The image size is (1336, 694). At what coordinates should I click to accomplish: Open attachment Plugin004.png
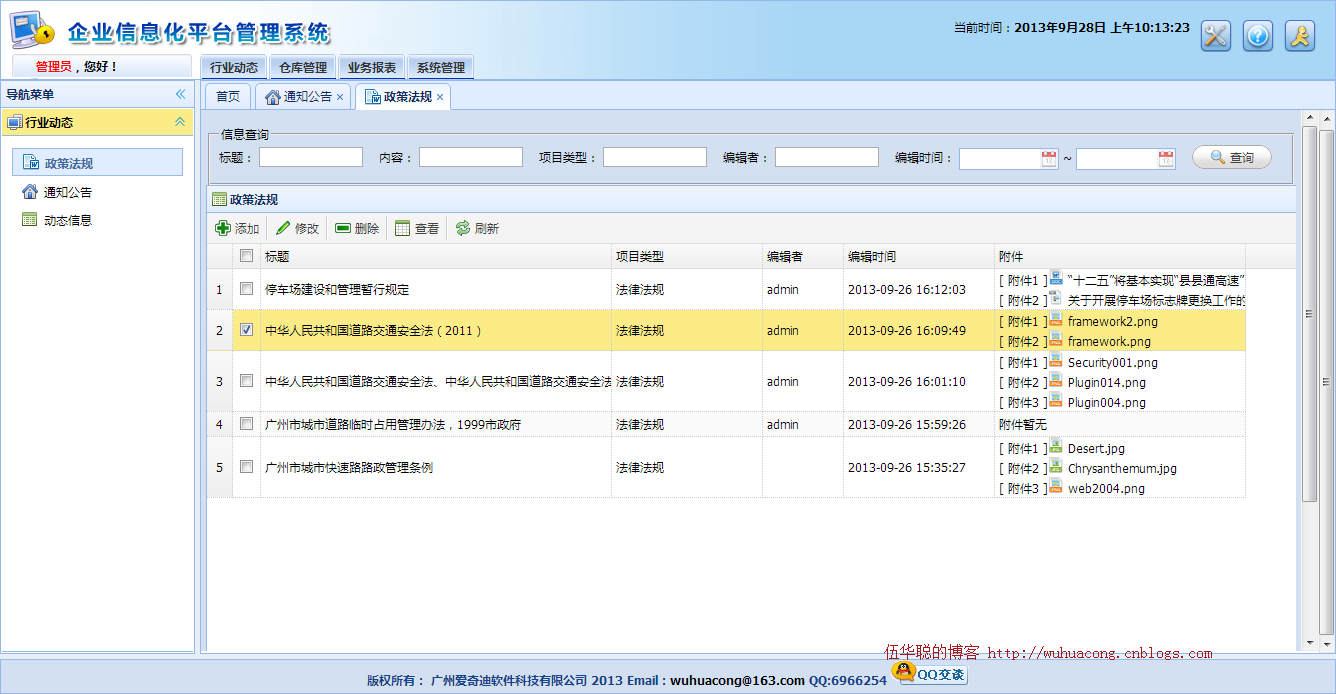coord(1107,402)
